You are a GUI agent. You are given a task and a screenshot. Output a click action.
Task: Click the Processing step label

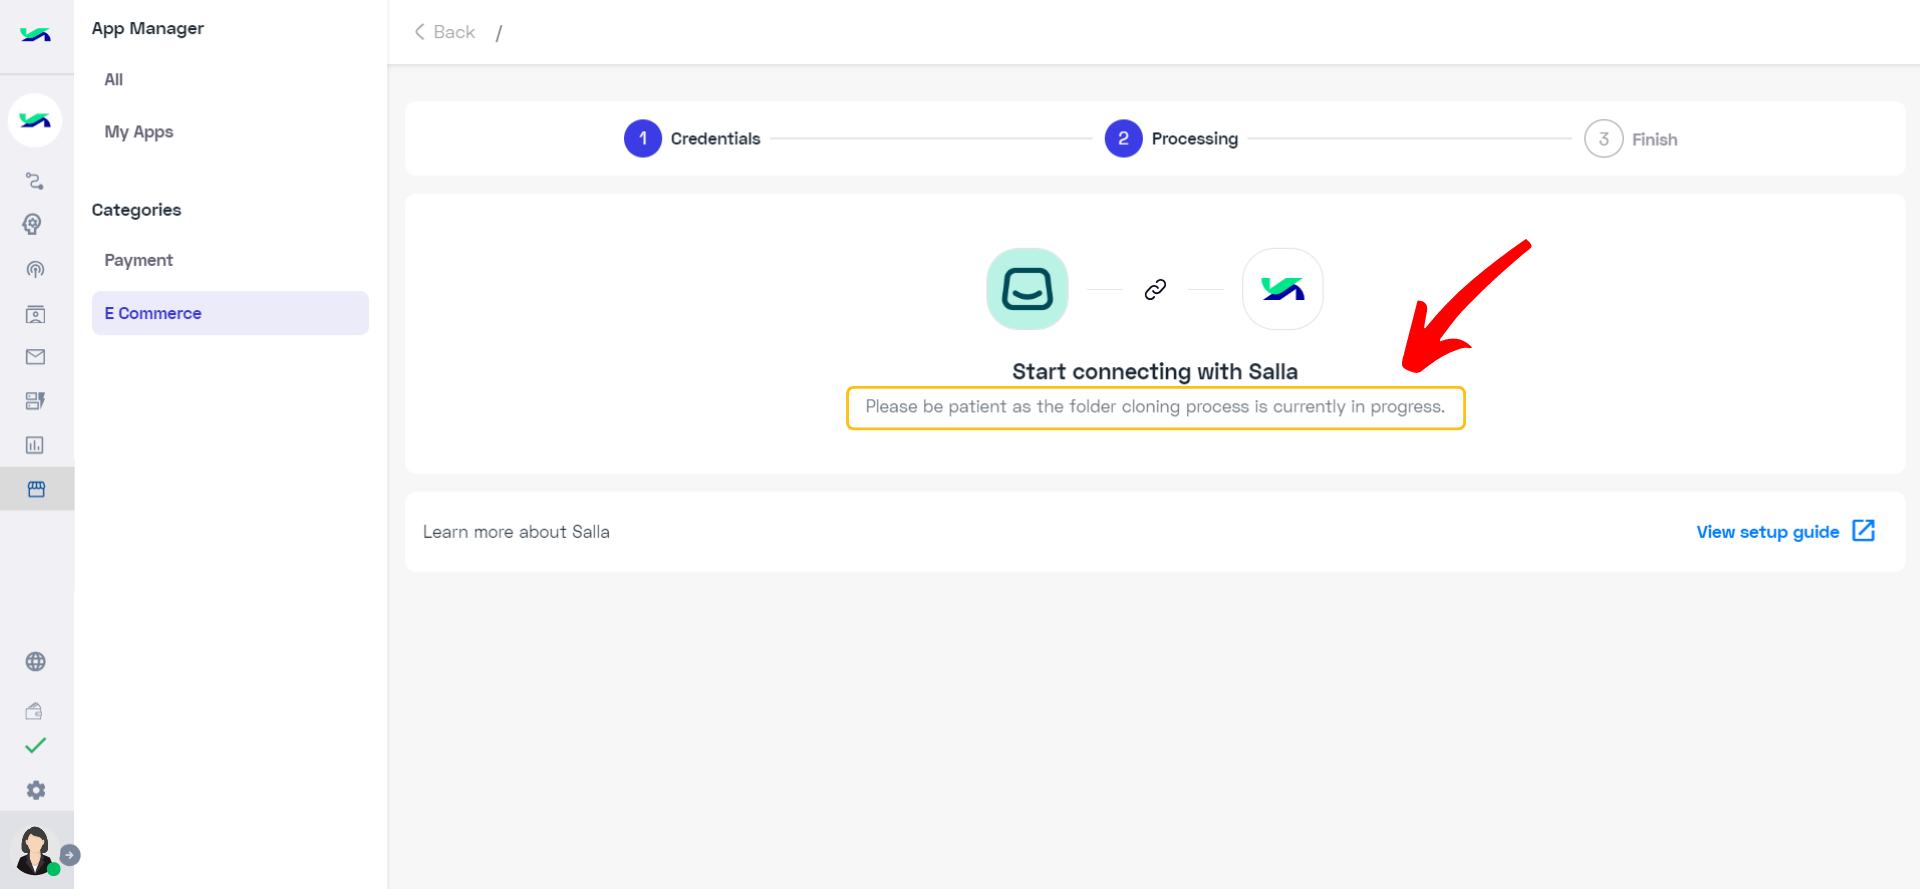coord(1194,139)
